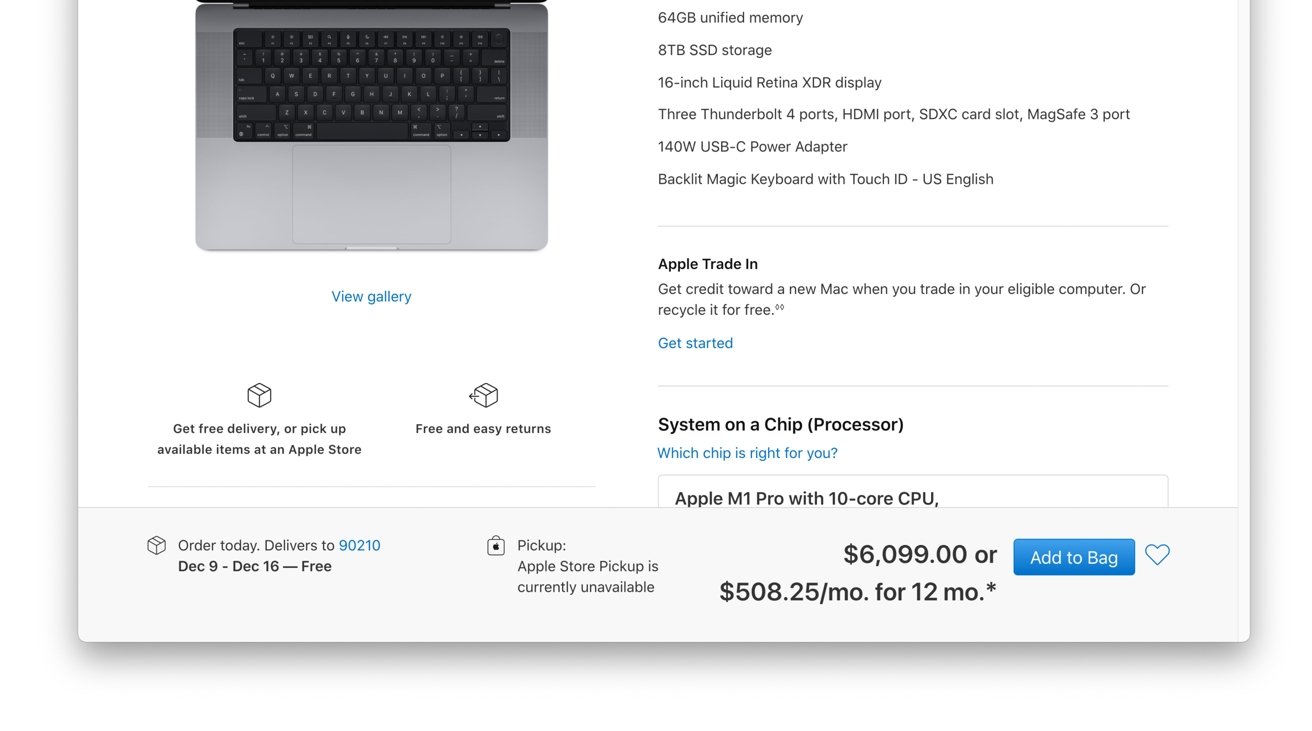
Task: Click the System on a Chip (Processor) heading
Action: [781, 424]
